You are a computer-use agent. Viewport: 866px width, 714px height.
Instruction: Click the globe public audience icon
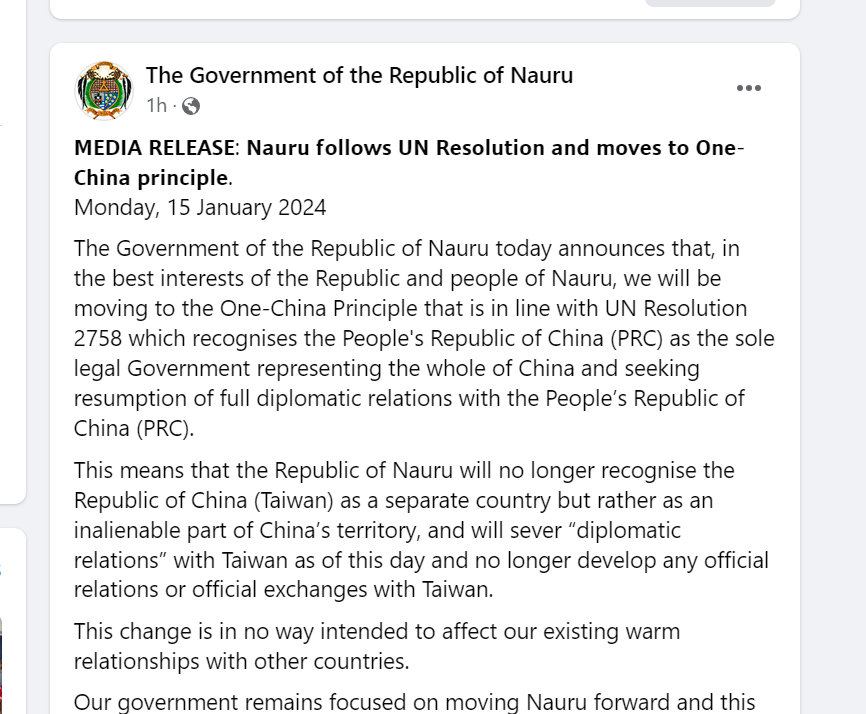pyautogui.click(x=191, y=105)
